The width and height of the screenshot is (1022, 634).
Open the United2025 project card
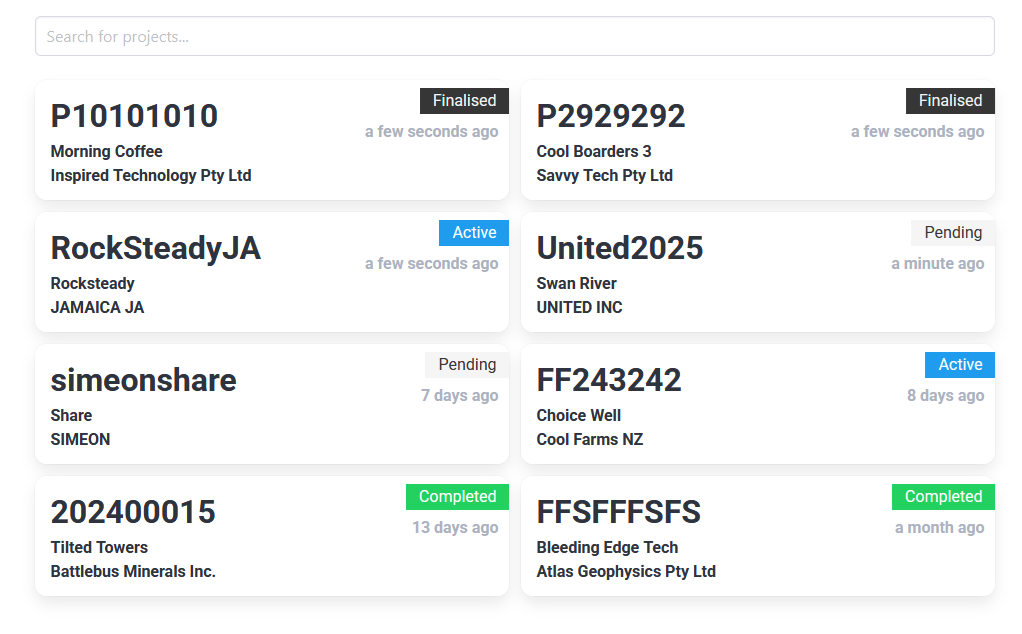pyautogui.click(x=620, y=249)
